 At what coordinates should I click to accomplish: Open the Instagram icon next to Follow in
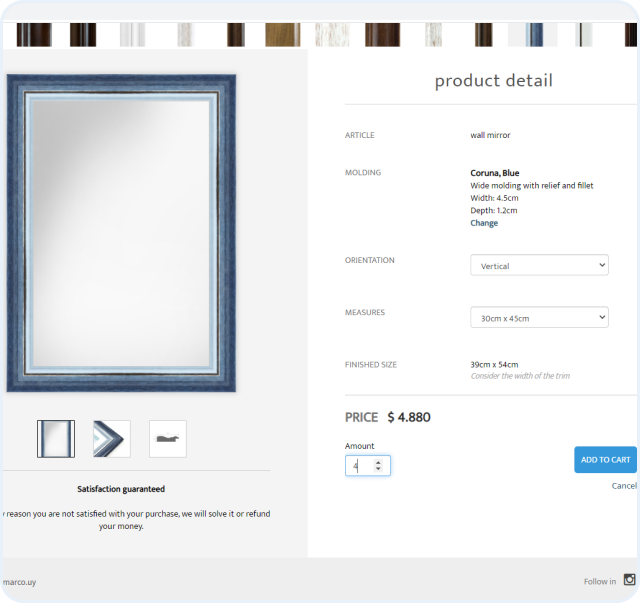pos(629,580)
